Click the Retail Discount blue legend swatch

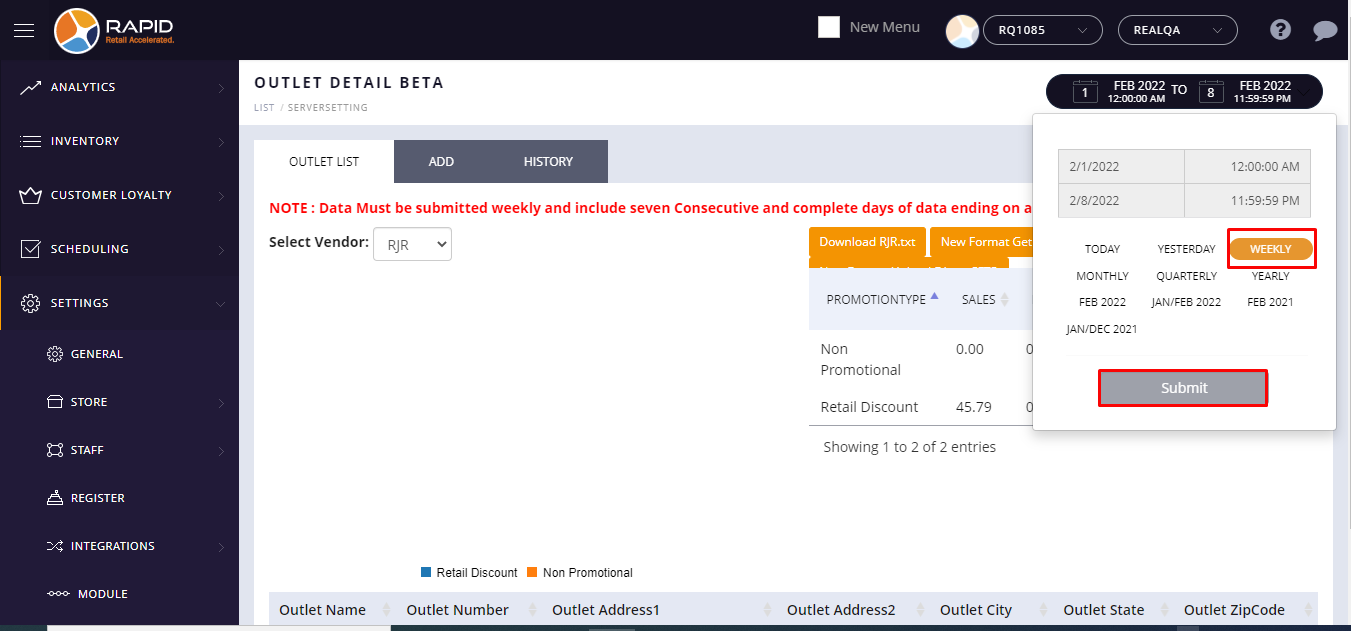pyautogui.click(x=426, y=573)
